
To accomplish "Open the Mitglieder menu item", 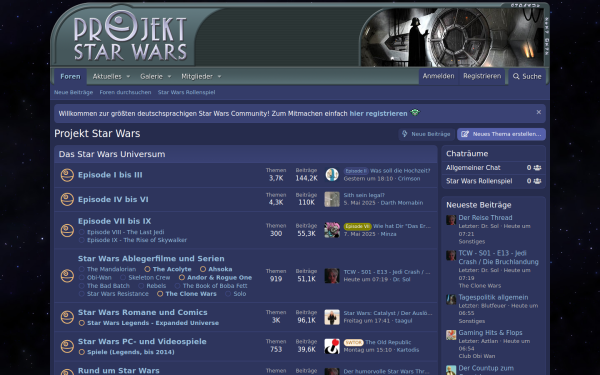I will [x=197, y=77].
